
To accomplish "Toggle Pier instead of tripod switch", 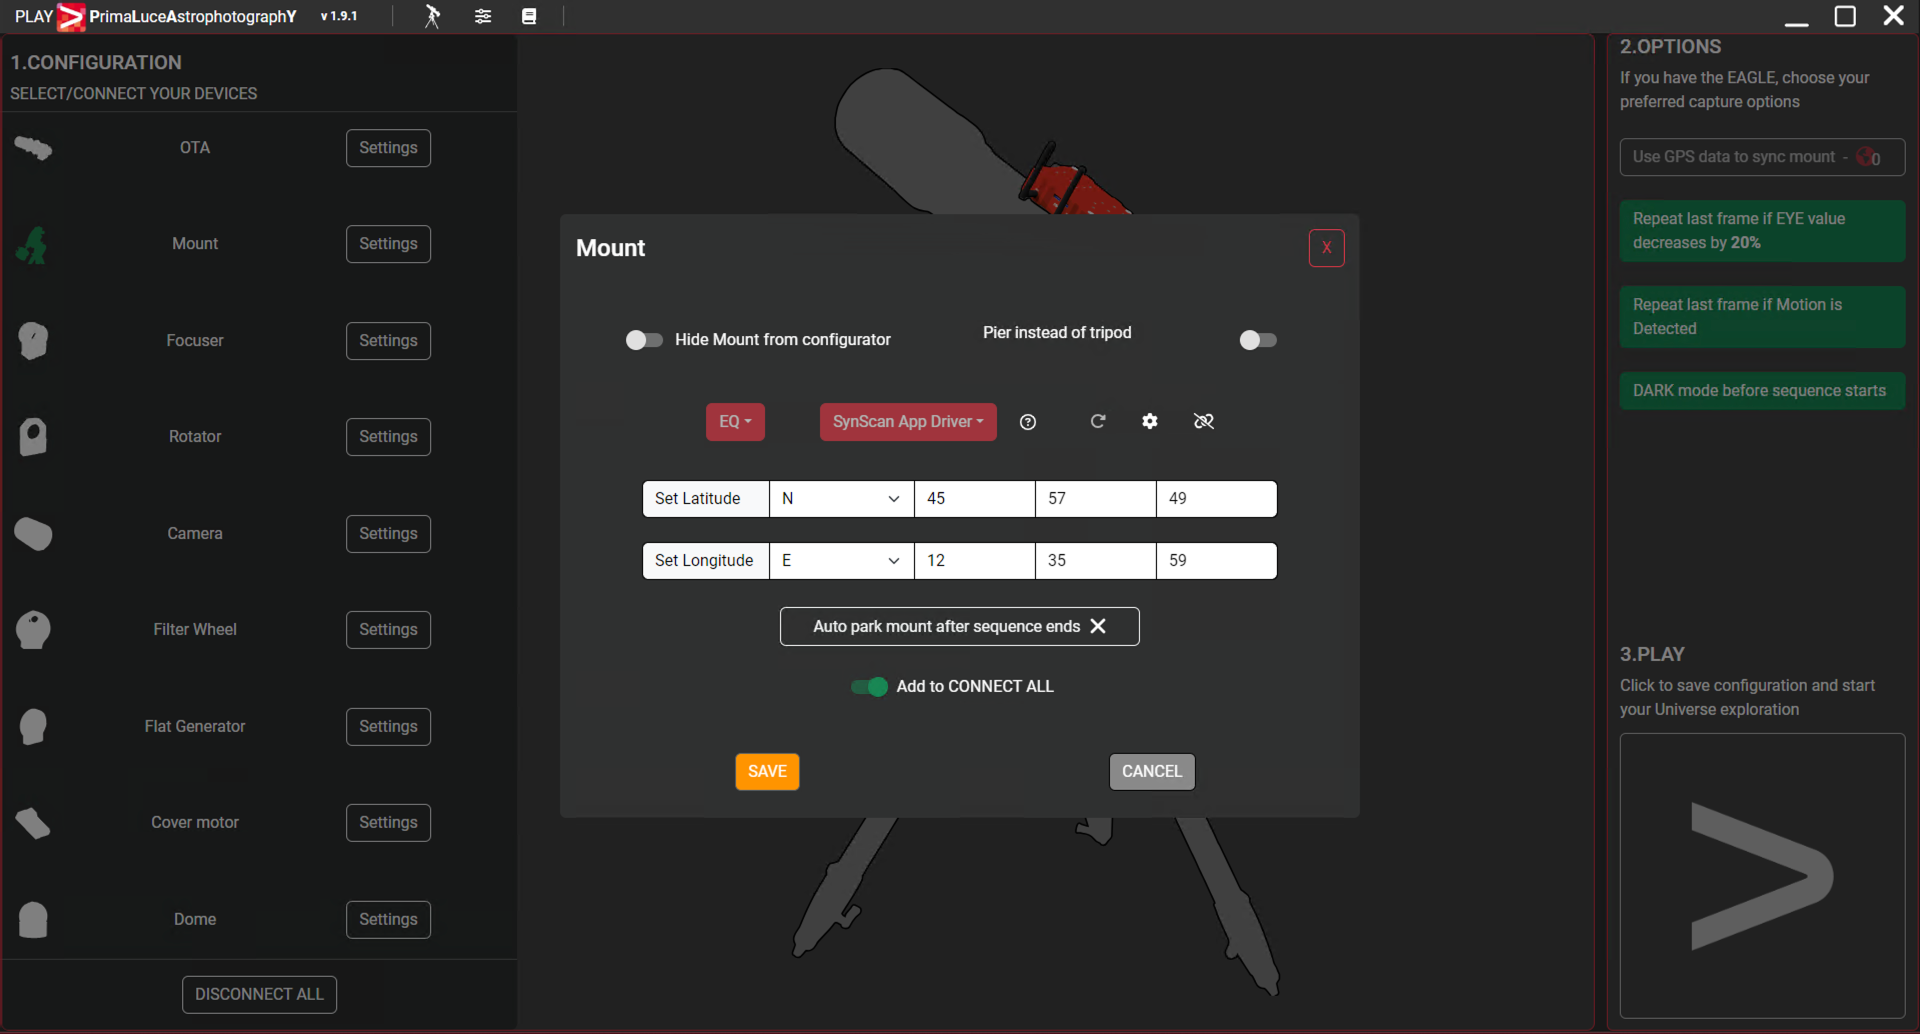I will [x=1258, y=340].
